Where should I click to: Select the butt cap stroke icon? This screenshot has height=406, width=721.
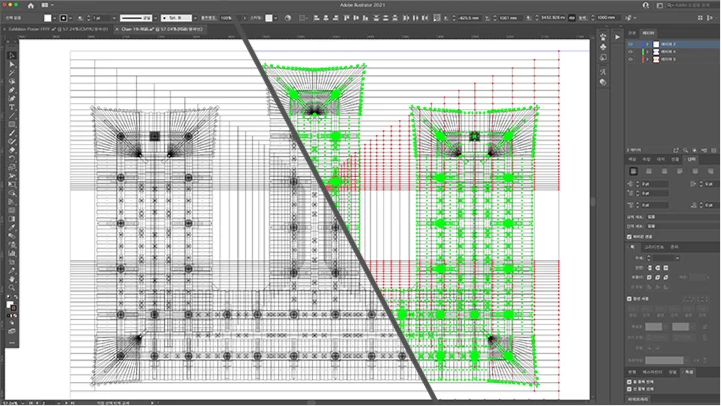(650, 268)
